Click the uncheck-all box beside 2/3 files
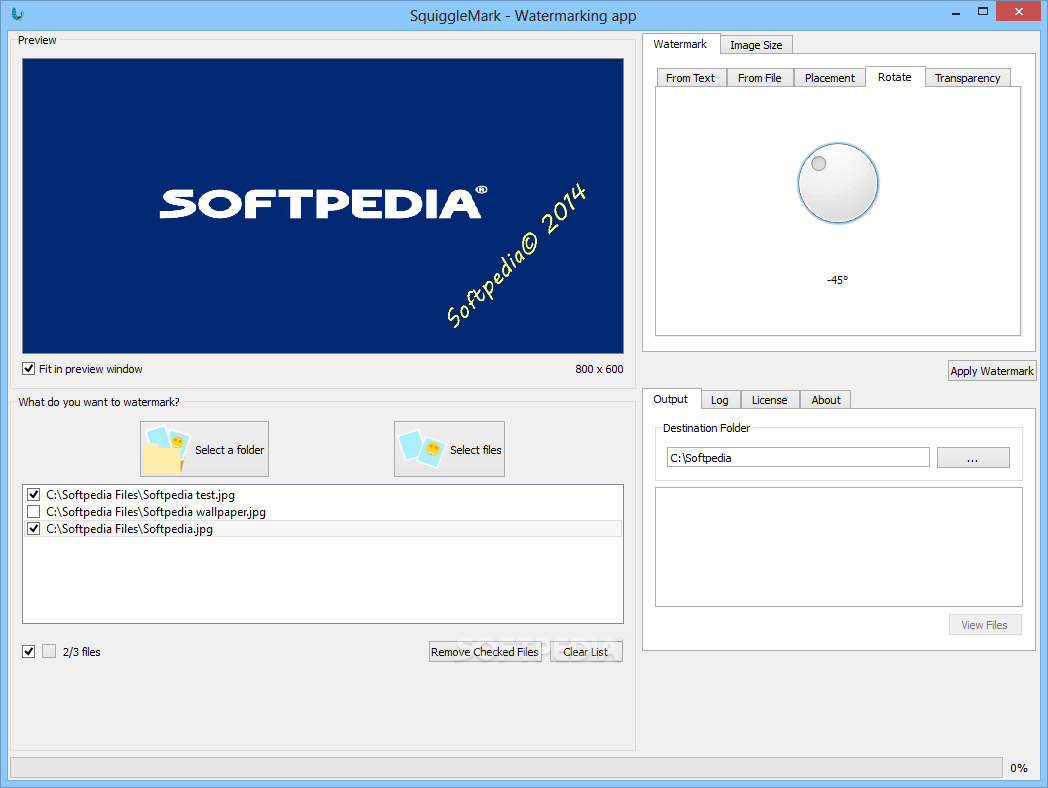This screenshot has height=788, width=1048. (x=49, y=652)
